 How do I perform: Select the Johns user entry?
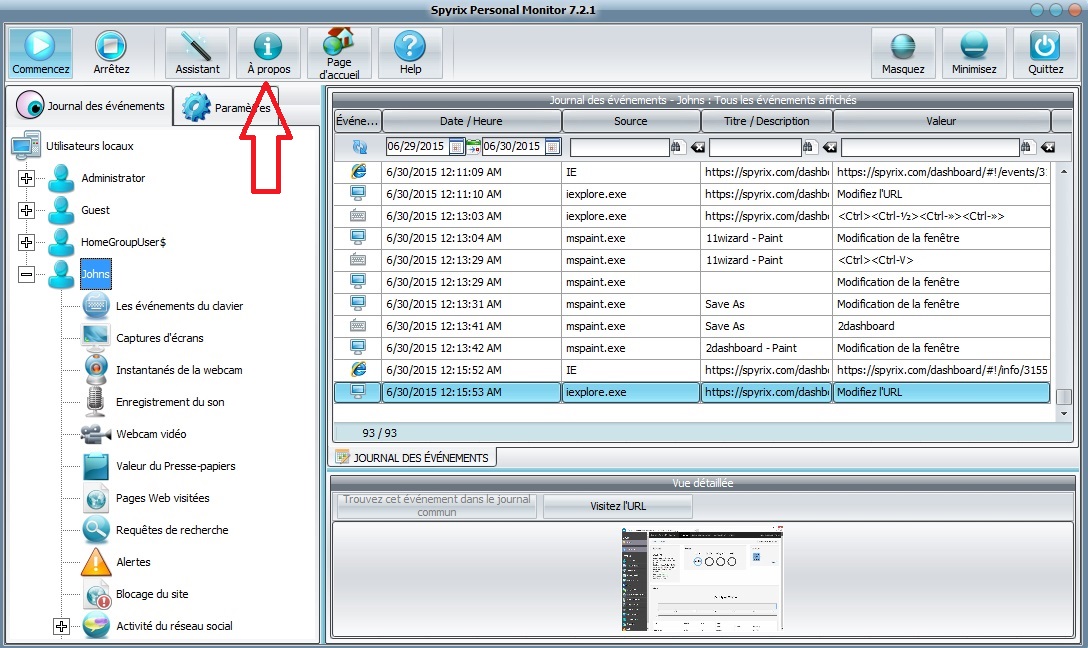click(x=96, y=274)
